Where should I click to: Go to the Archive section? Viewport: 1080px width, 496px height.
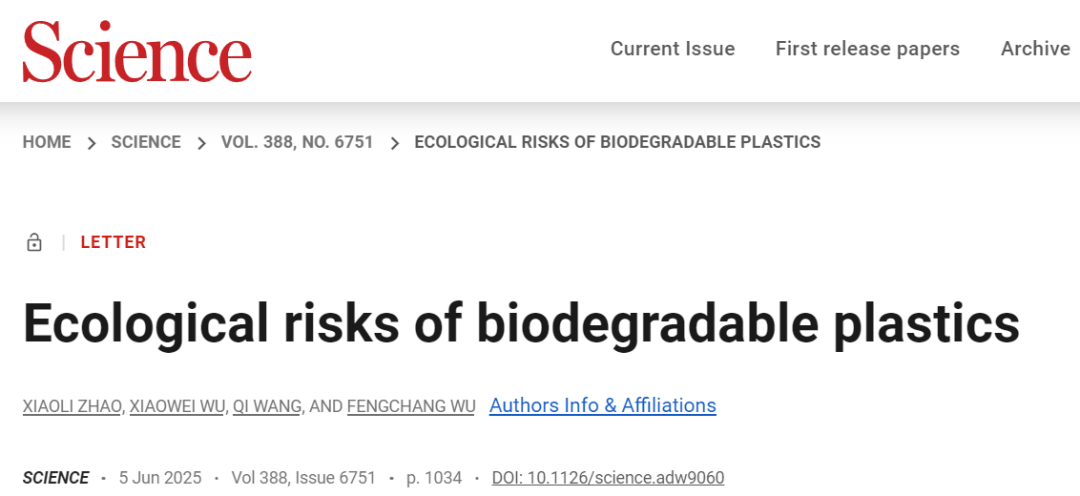(x=1035, y=49)
